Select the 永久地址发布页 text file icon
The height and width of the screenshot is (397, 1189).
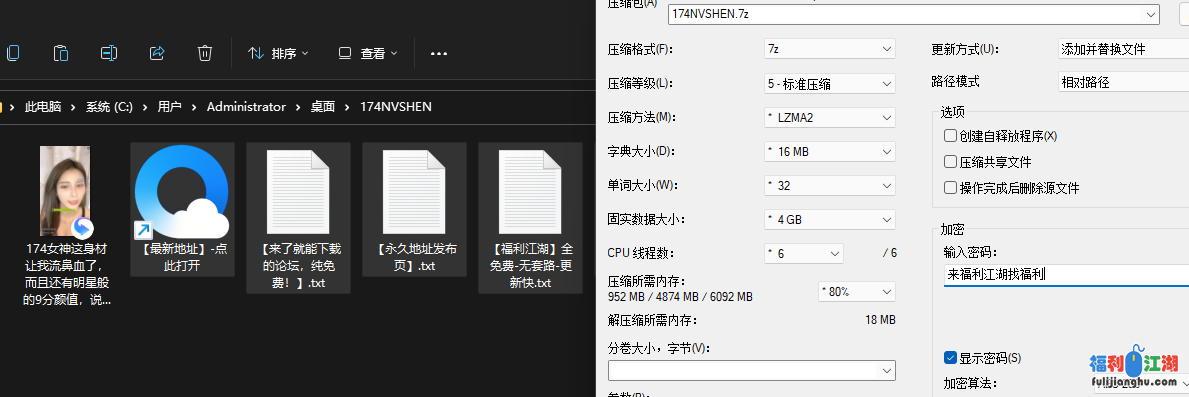[414, 191]
